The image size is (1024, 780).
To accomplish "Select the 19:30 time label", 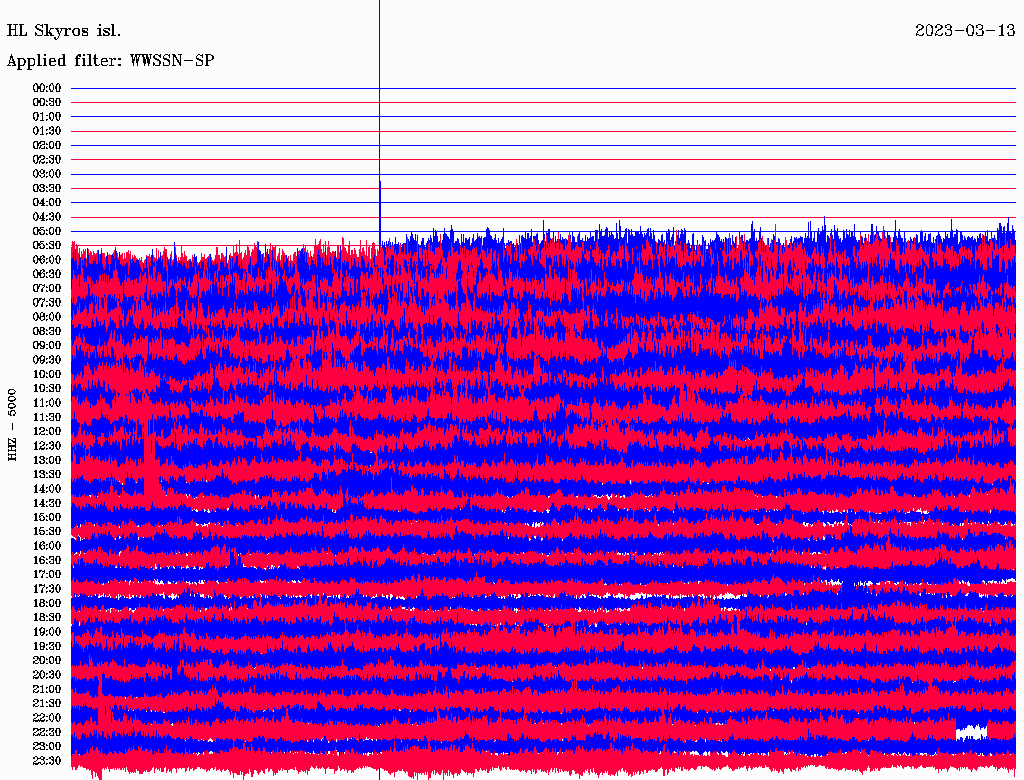I will click(x=47, y=646).
